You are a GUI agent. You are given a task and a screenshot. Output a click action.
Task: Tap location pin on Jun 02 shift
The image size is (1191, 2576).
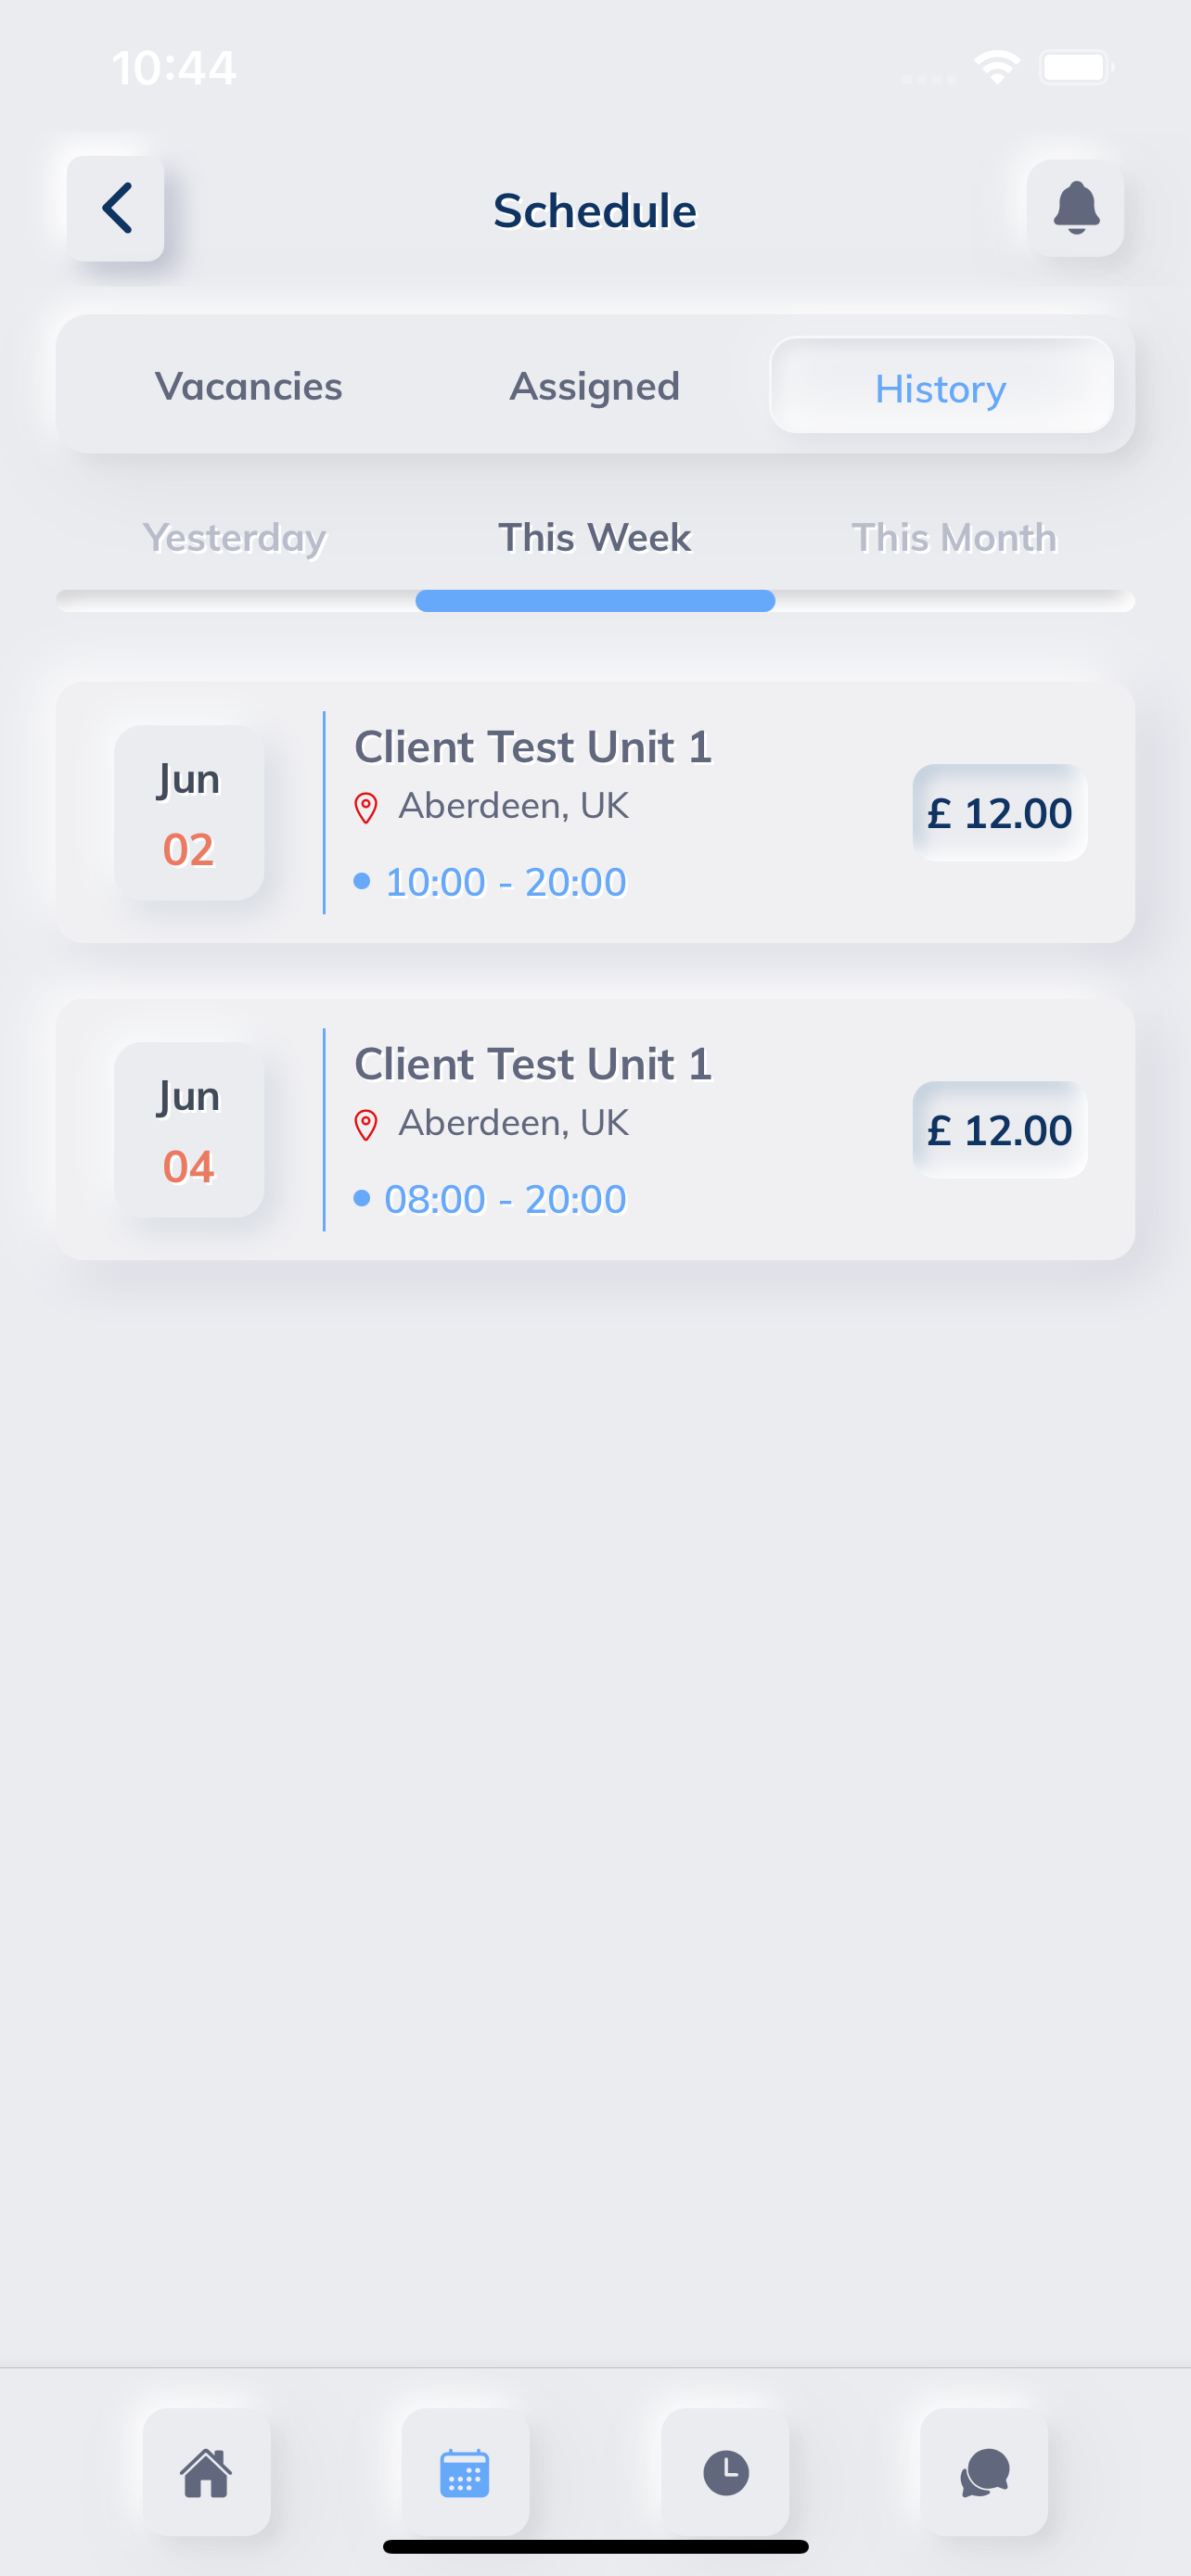click(366, 808)
